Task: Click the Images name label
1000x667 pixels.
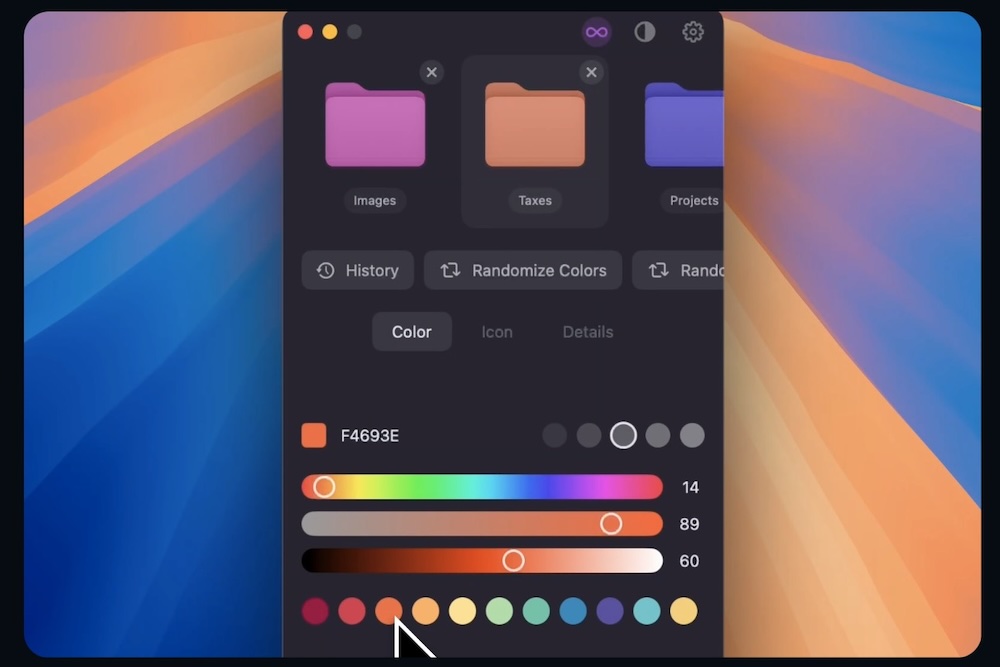Action: coord(374,200)
